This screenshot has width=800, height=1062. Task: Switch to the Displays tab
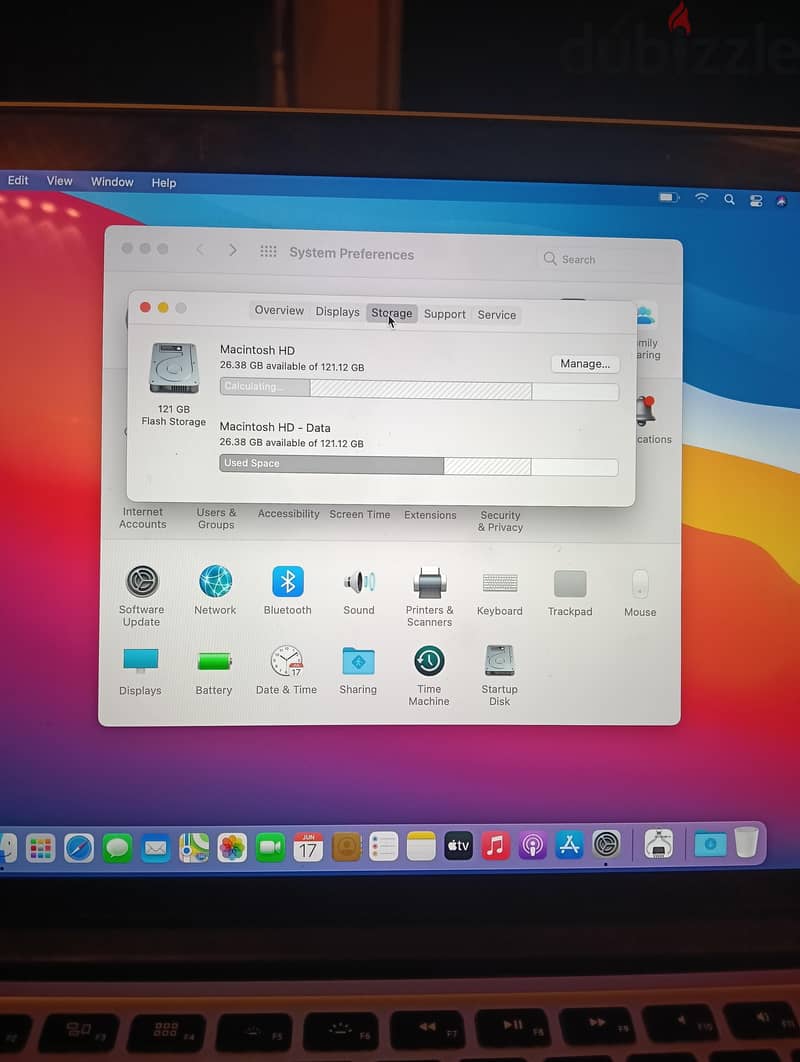337,312
